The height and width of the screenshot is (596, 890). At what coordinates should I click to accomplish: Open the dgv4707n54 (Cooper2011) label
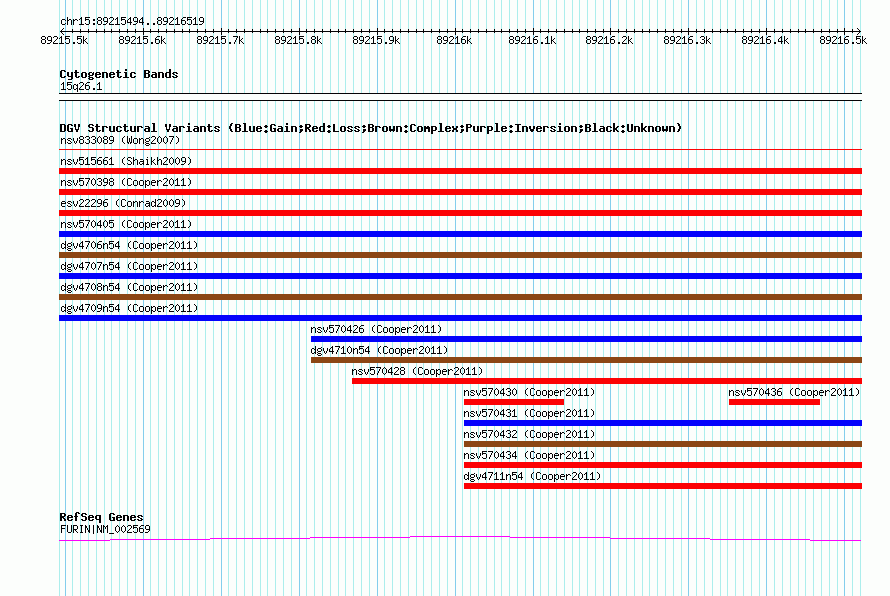129,266
